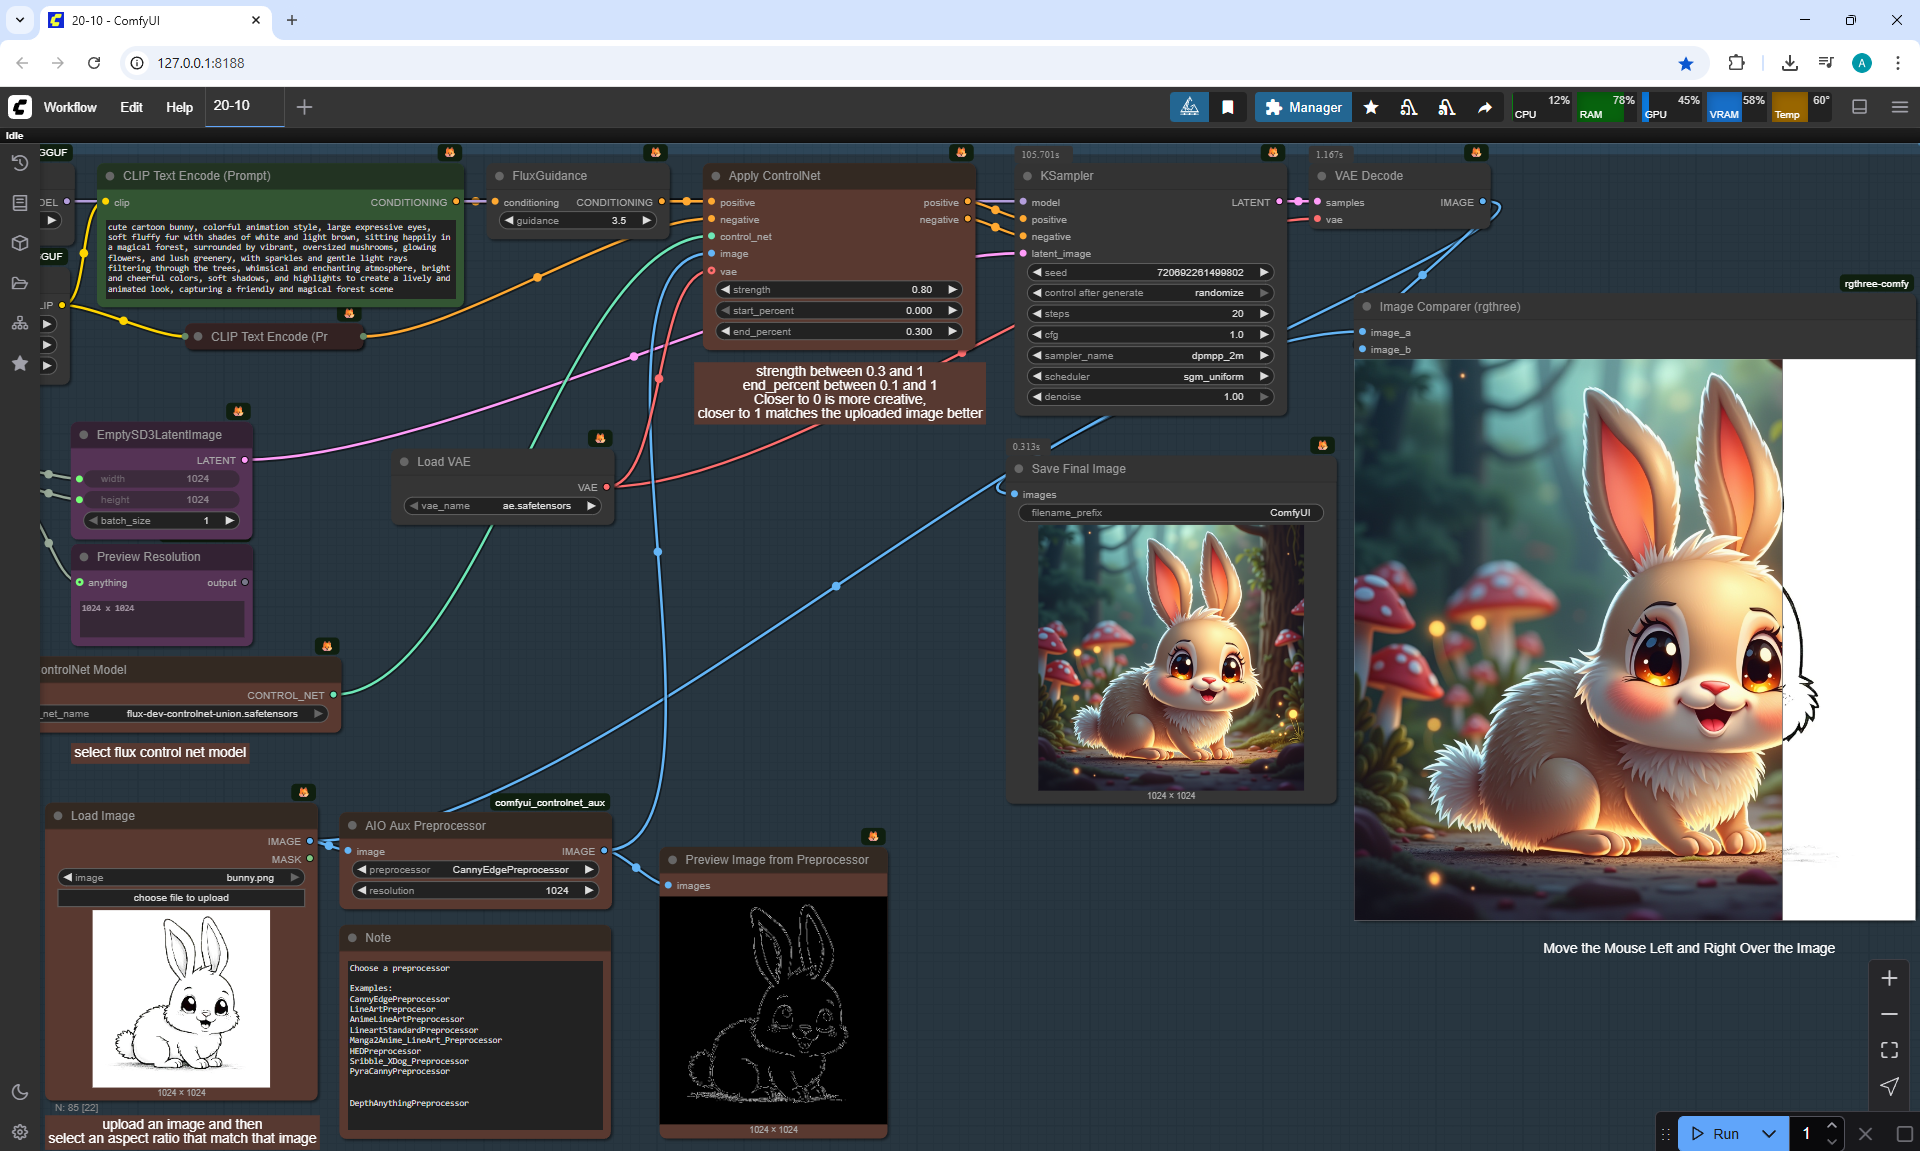The height and width of the screenshot is (1151, 1920).
Task: Toggle the bottom panel icon
Action: [1859, 107]
